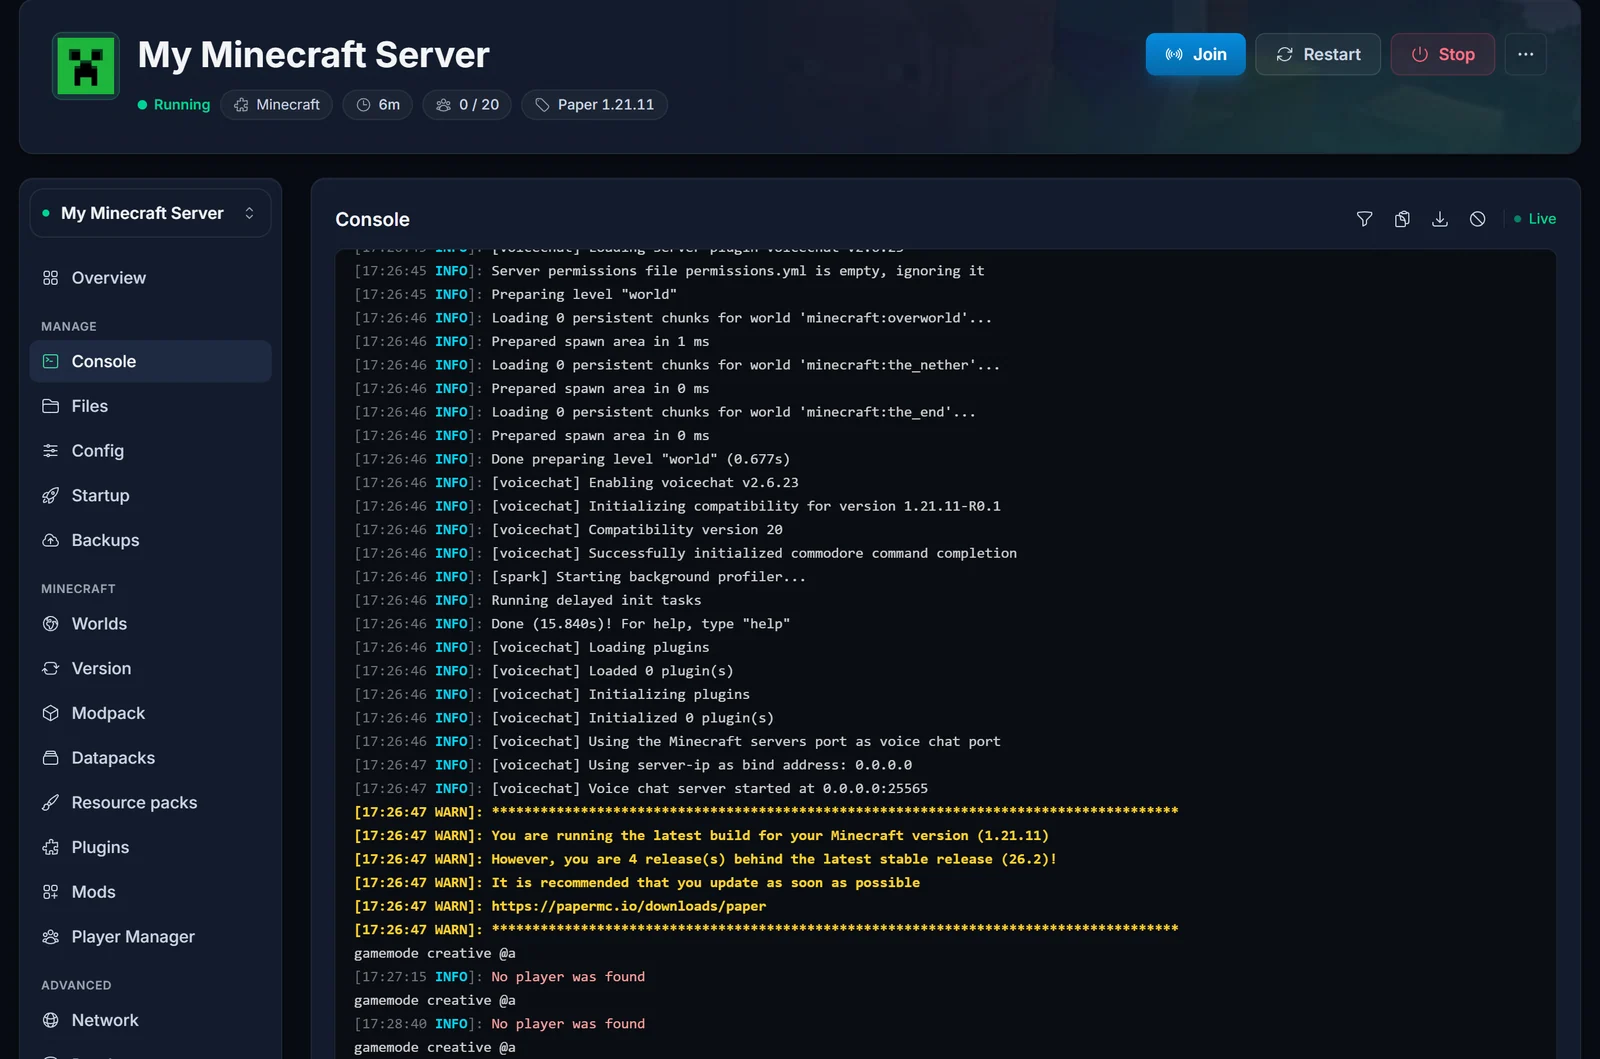
Task: Download console log via the download icon
Action: (x=1440, y=219)
